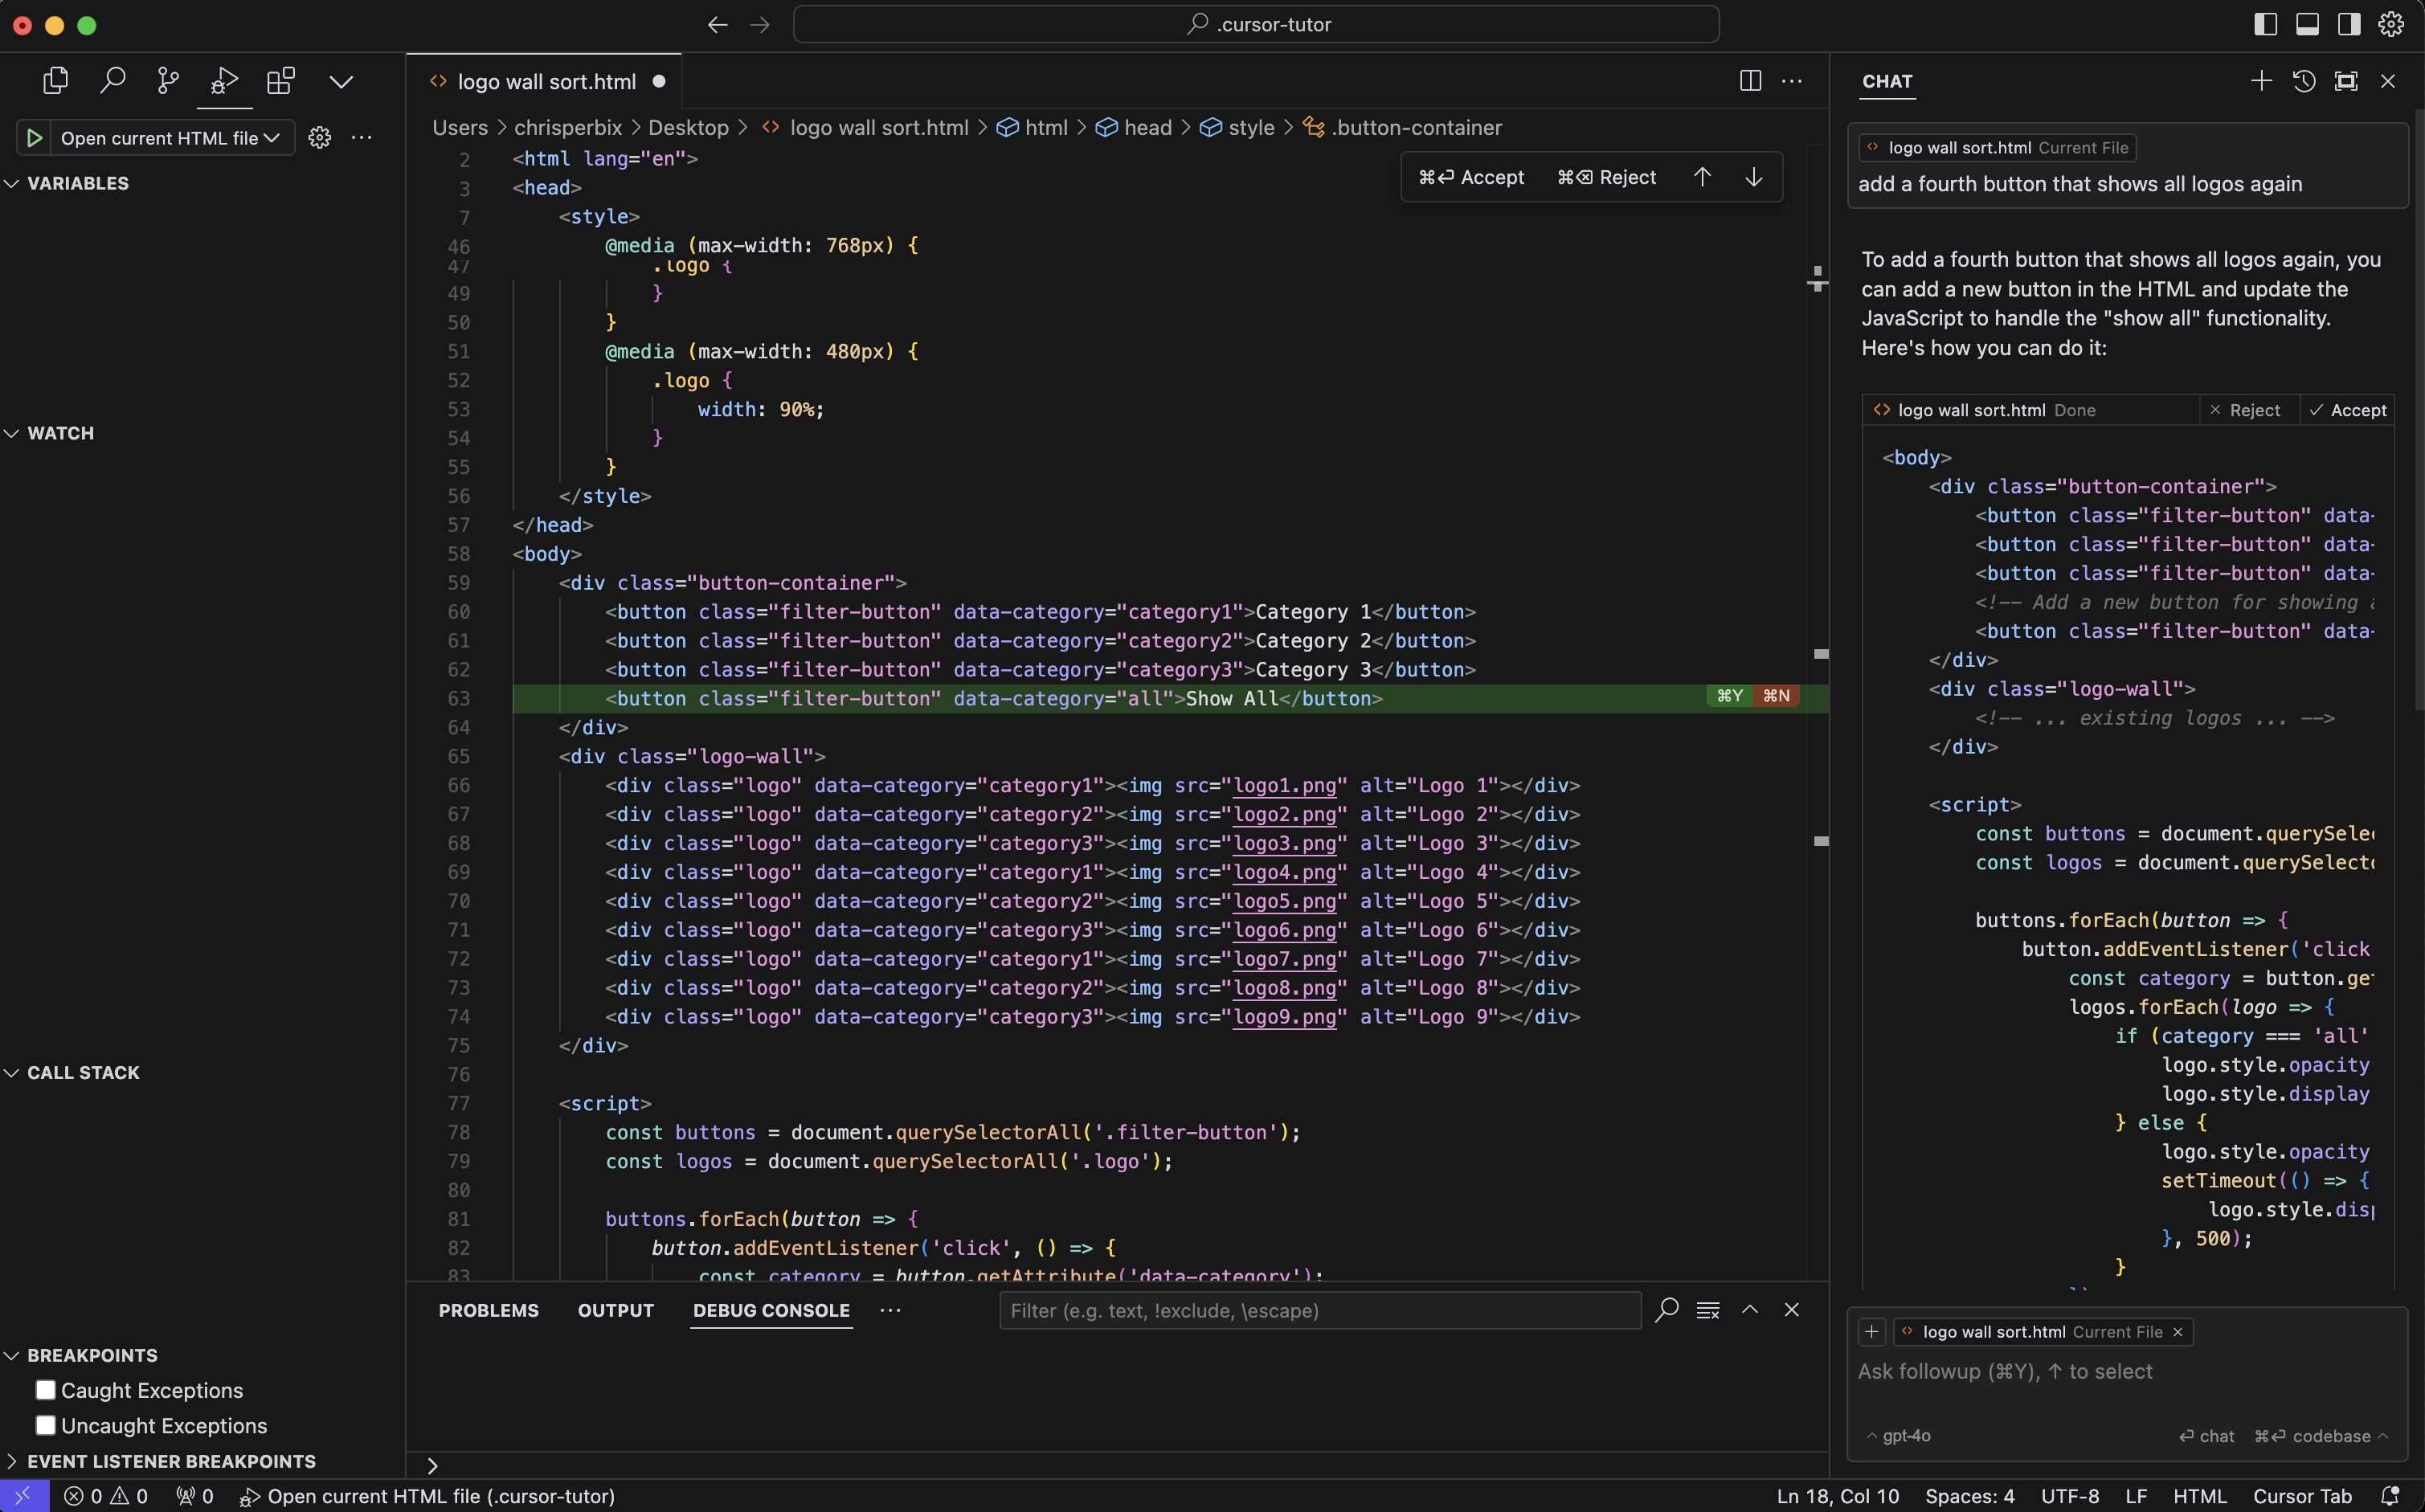2425x1512 pixels.
Task: Reject line 63 change with ⌘N badge
Action: [1776, 697]
